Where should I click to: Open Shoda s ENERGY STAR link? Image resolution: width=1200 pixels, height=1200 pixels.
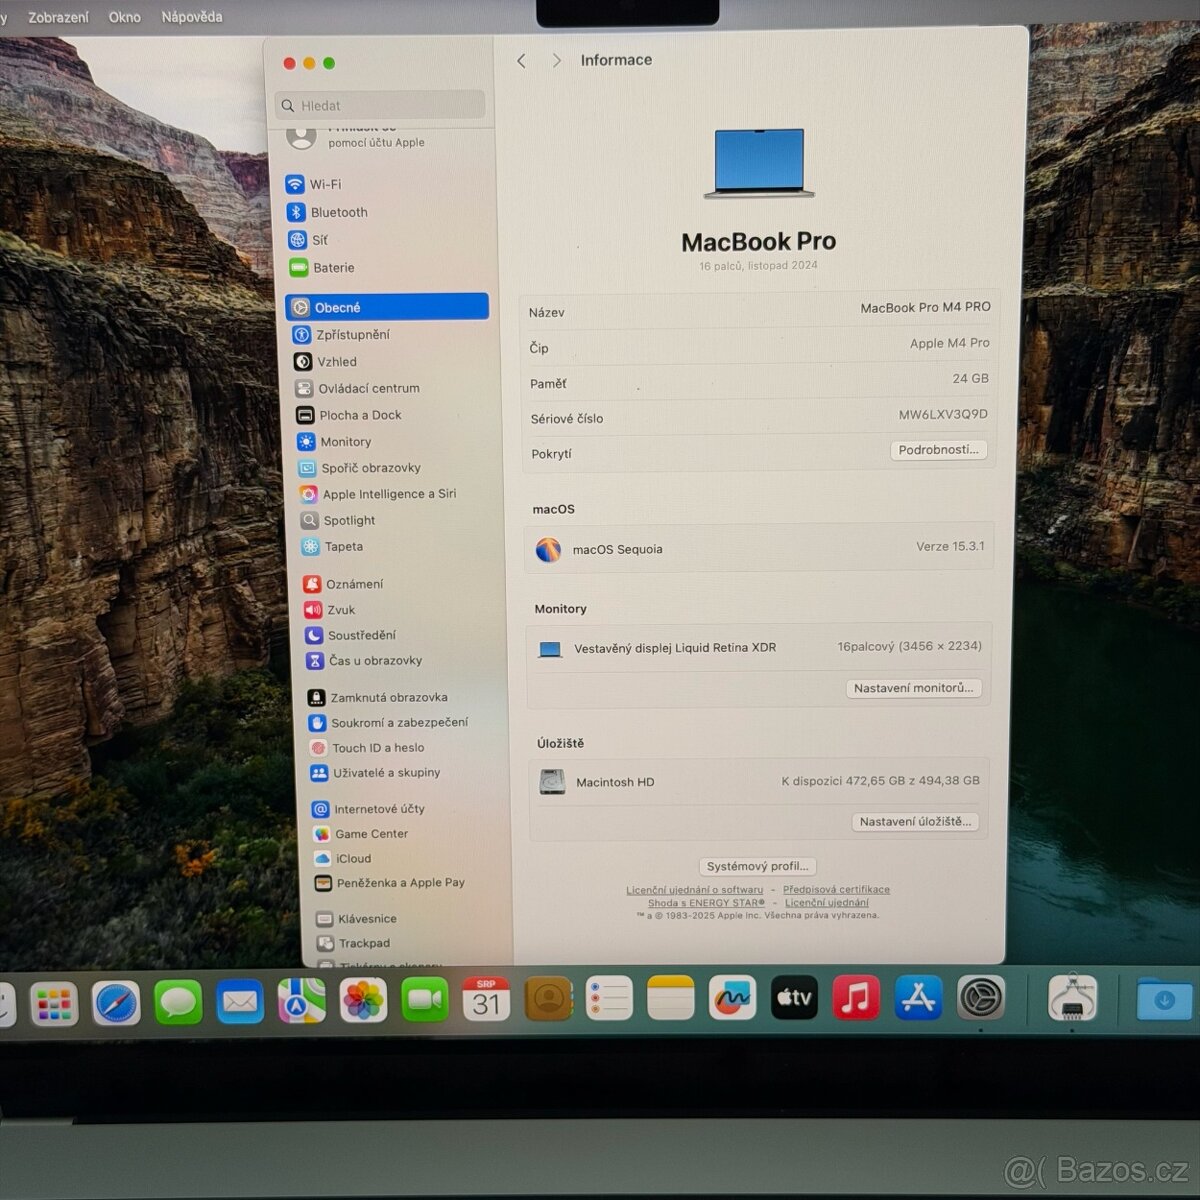706,903
